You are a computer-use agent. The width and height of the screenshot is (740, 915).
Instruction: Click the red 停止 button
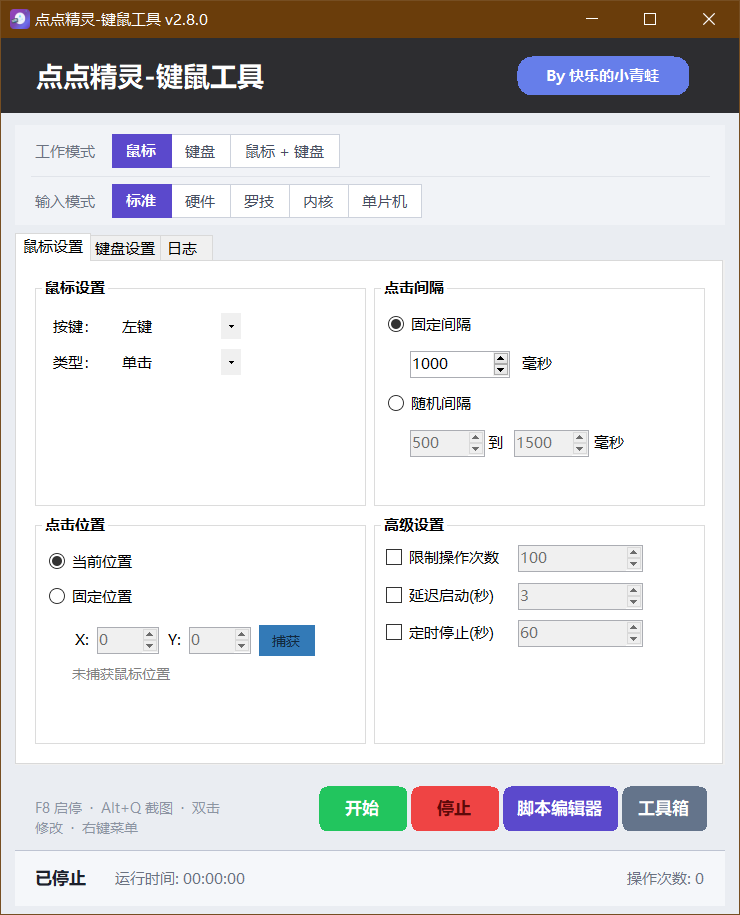(455, 808)
